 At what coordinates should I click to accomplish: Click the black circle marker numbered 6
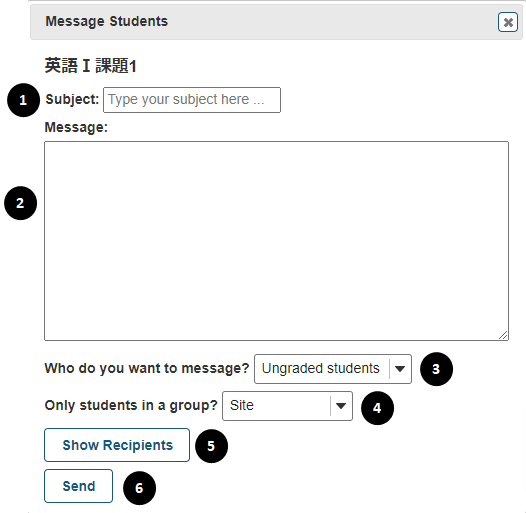139,488
